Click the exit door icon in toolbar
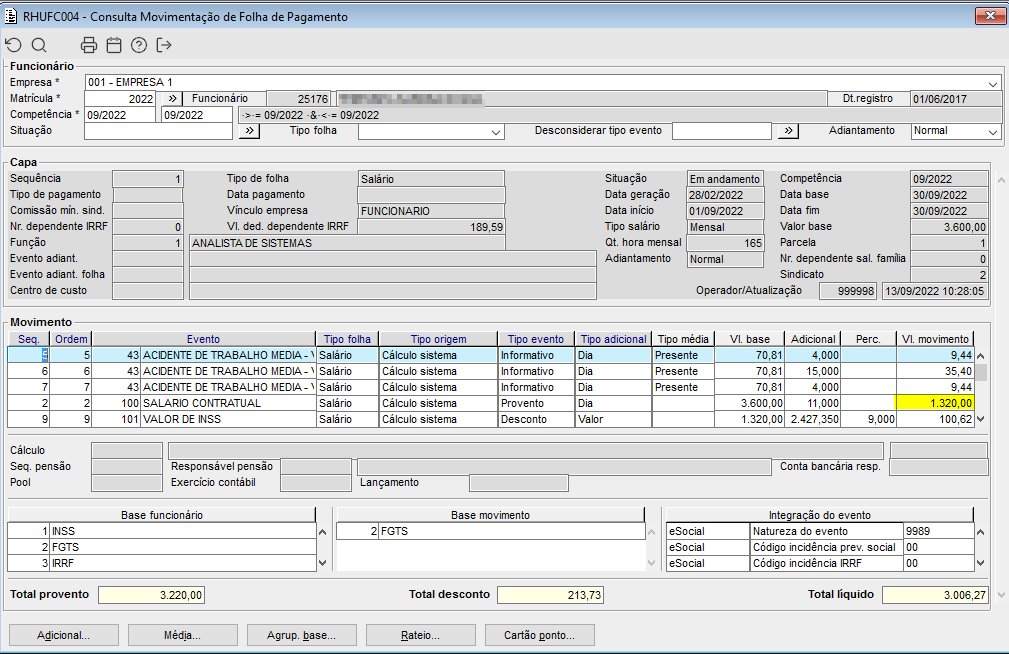This screenshot has width=1009, height=654. point(164,45)
